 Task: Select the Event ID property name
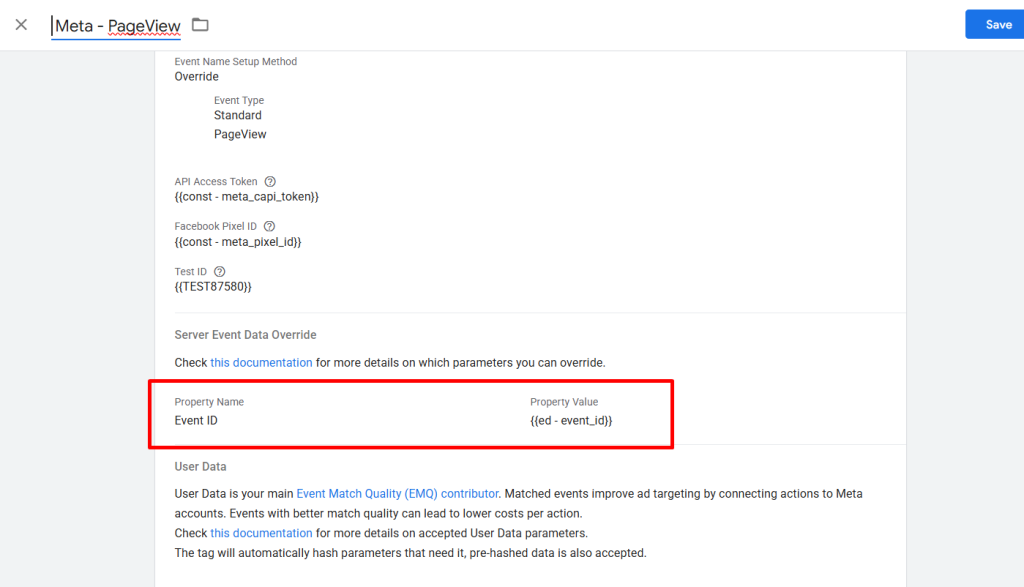(x=196, y=420)
